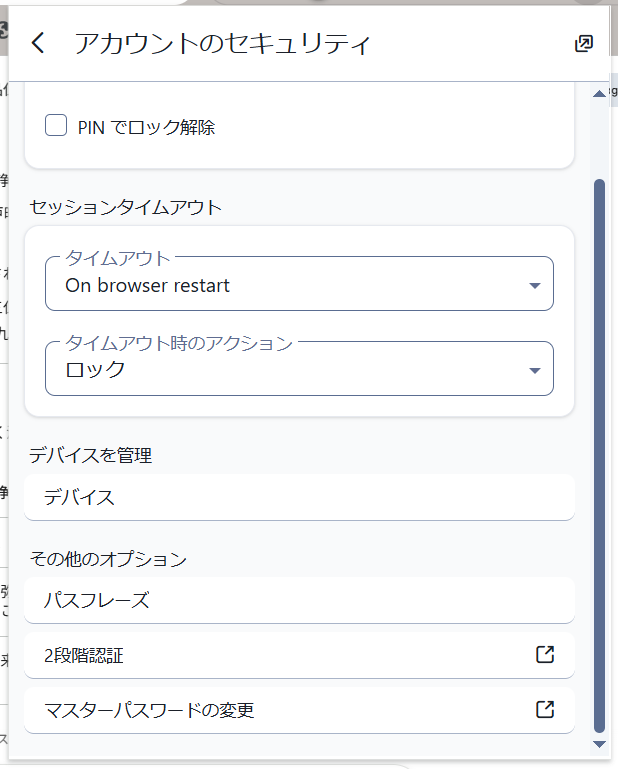Click the vertical scrollbar thumb

(x=599, y=450)
